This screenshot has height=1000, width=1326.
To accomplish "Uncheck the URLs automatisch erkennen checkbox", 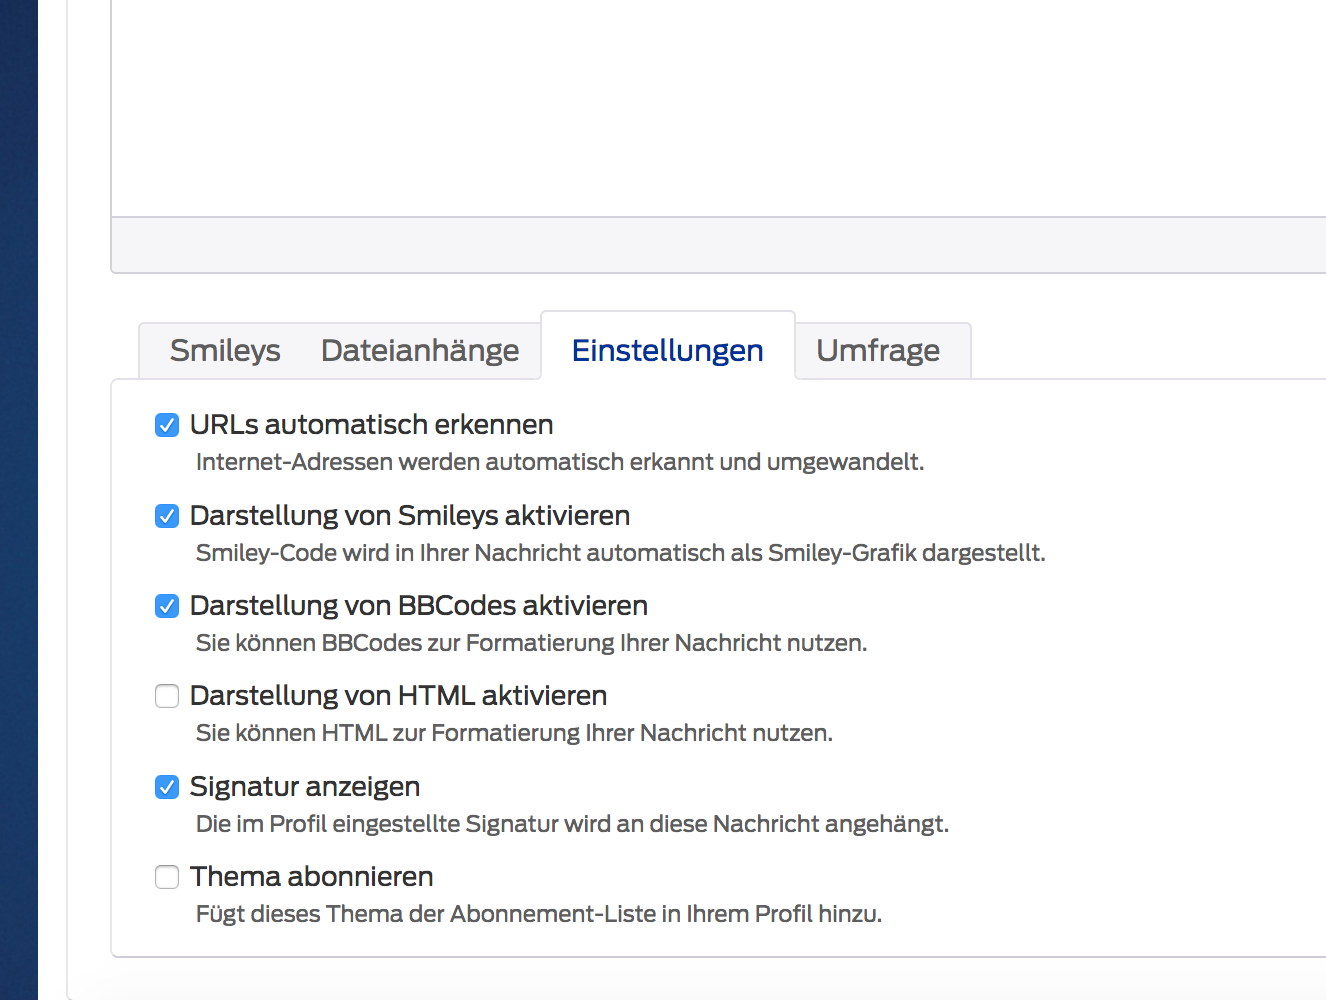I will tap(167, 426).
